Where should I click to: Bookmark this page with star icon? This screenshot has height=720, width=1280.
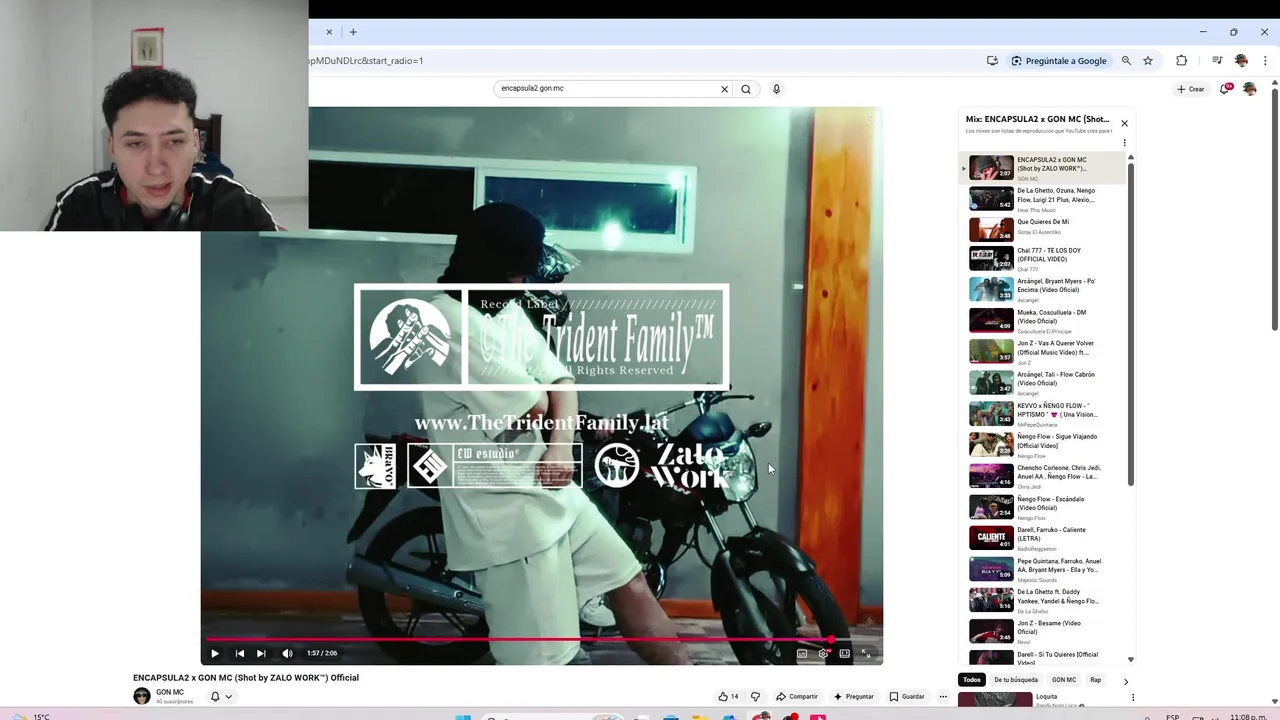tap(1148, 60)
